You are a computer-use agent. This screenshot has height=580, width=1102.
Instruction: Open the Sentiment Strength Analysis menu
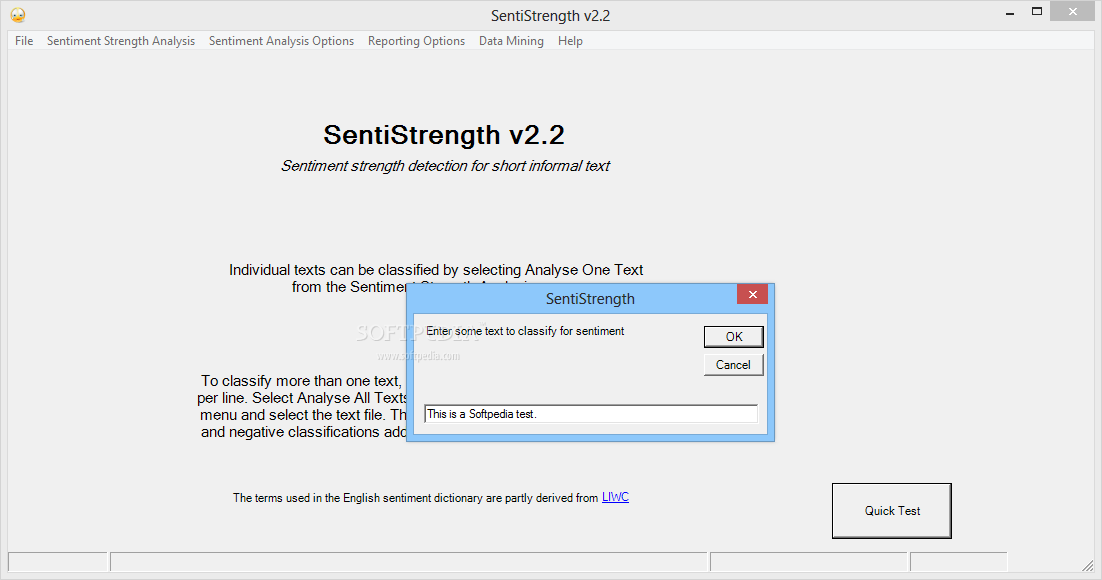[121, 41]
